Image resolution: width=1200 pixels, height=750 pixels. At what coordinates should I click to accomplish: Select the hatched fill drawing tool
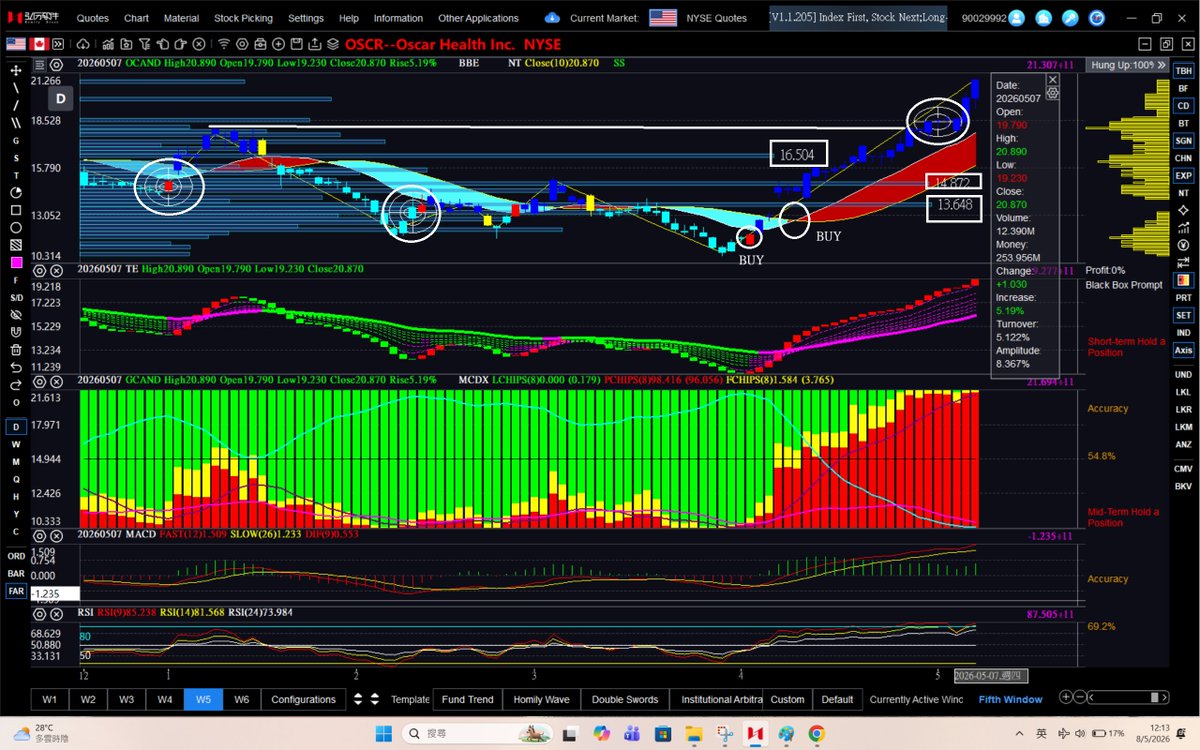click(16, 244)
